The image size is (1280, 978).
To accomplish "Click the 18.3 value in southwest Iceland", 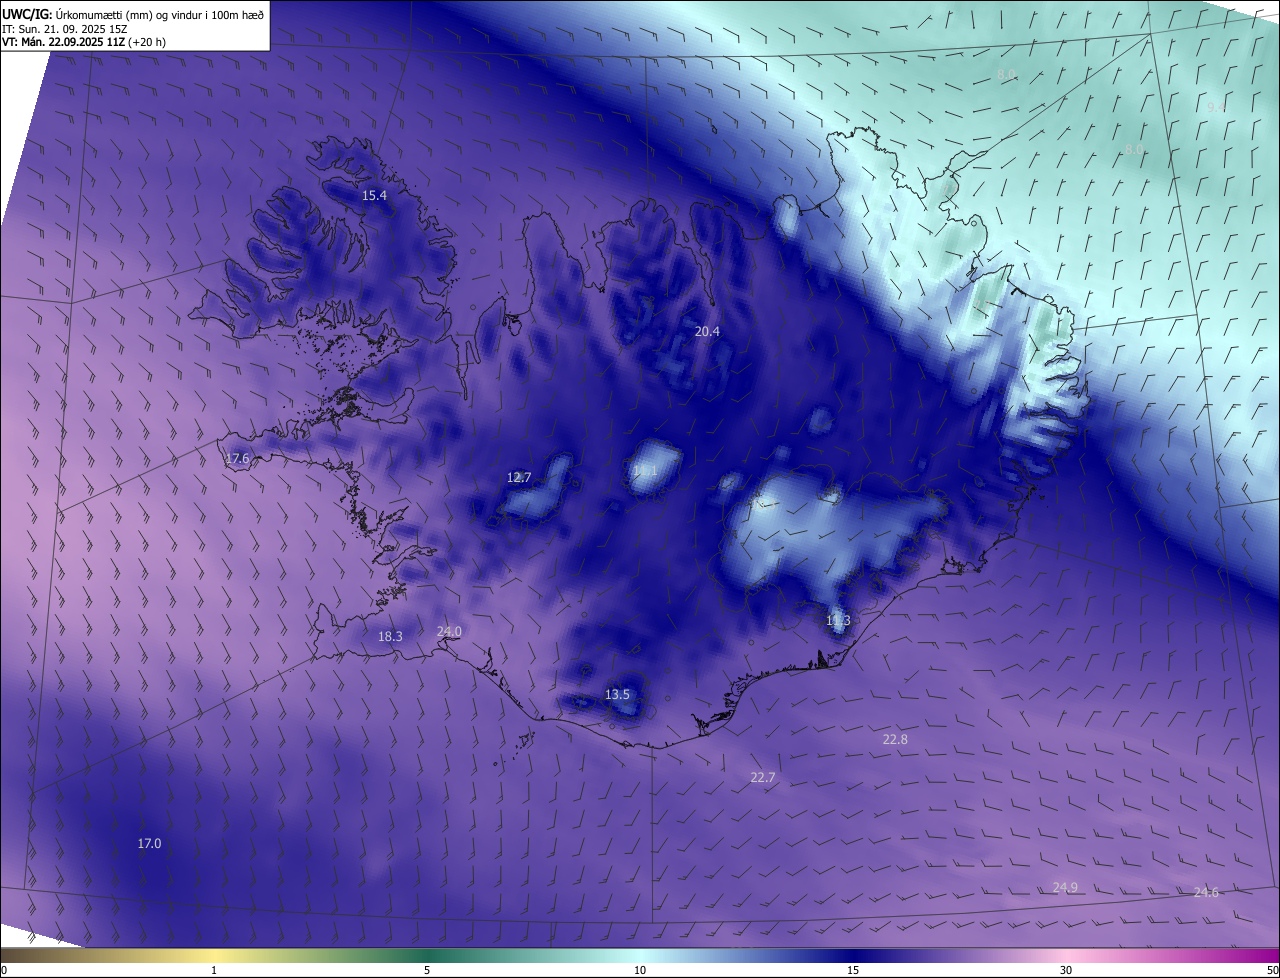I will 390,636.
